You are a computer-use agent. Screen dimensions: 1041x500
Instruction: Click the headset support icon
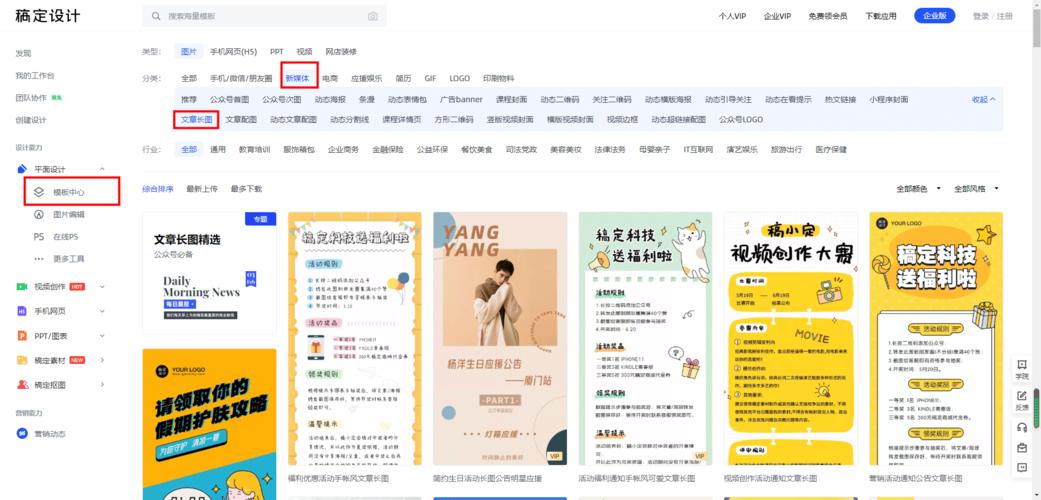(1022, 428)
